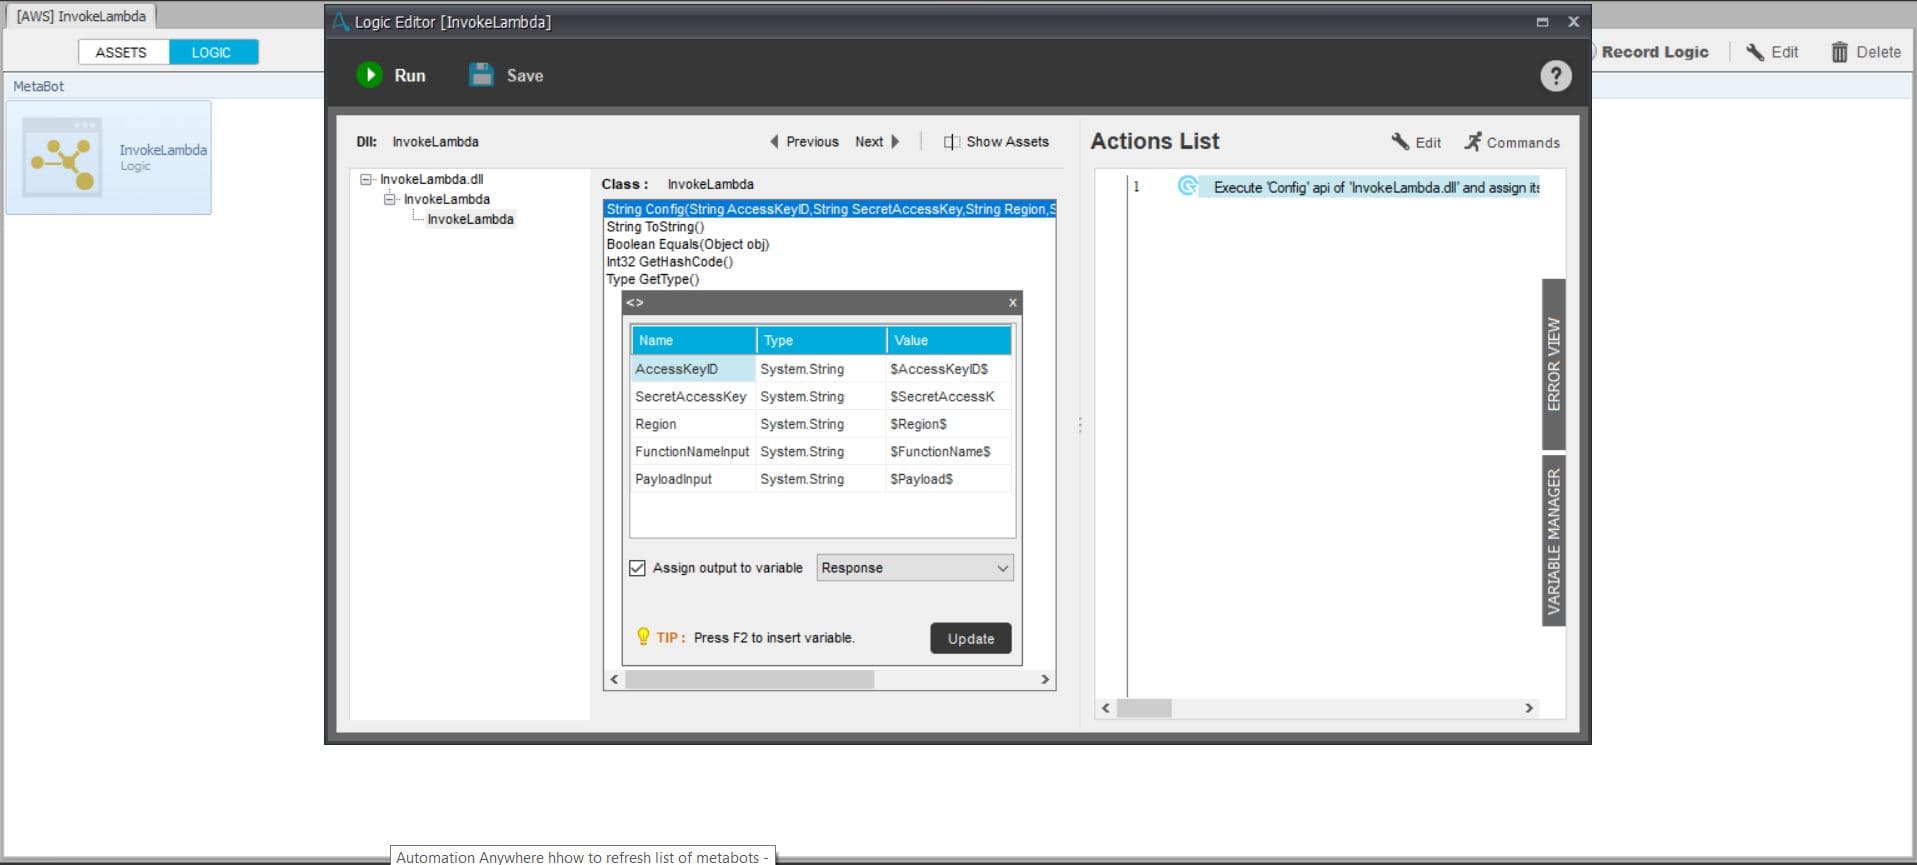Click the InvokeLambda MetaBot logic thumbnail
The width and height of the screenshot is (1917, 865).
pos(62,156)
